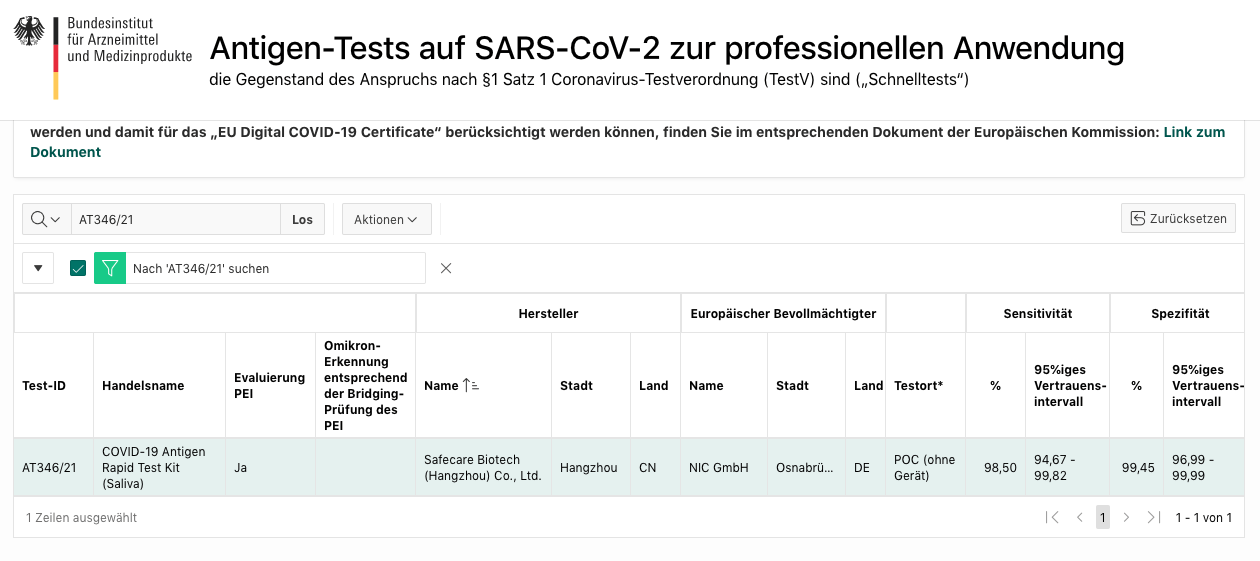Open the search column selector magnifier
Screen dimensions: 1260x561
click(x=46, y=219)
